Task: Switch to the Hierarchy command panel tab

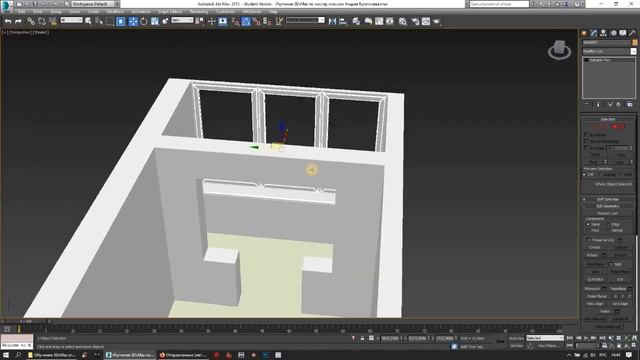Action: point(603,33)
